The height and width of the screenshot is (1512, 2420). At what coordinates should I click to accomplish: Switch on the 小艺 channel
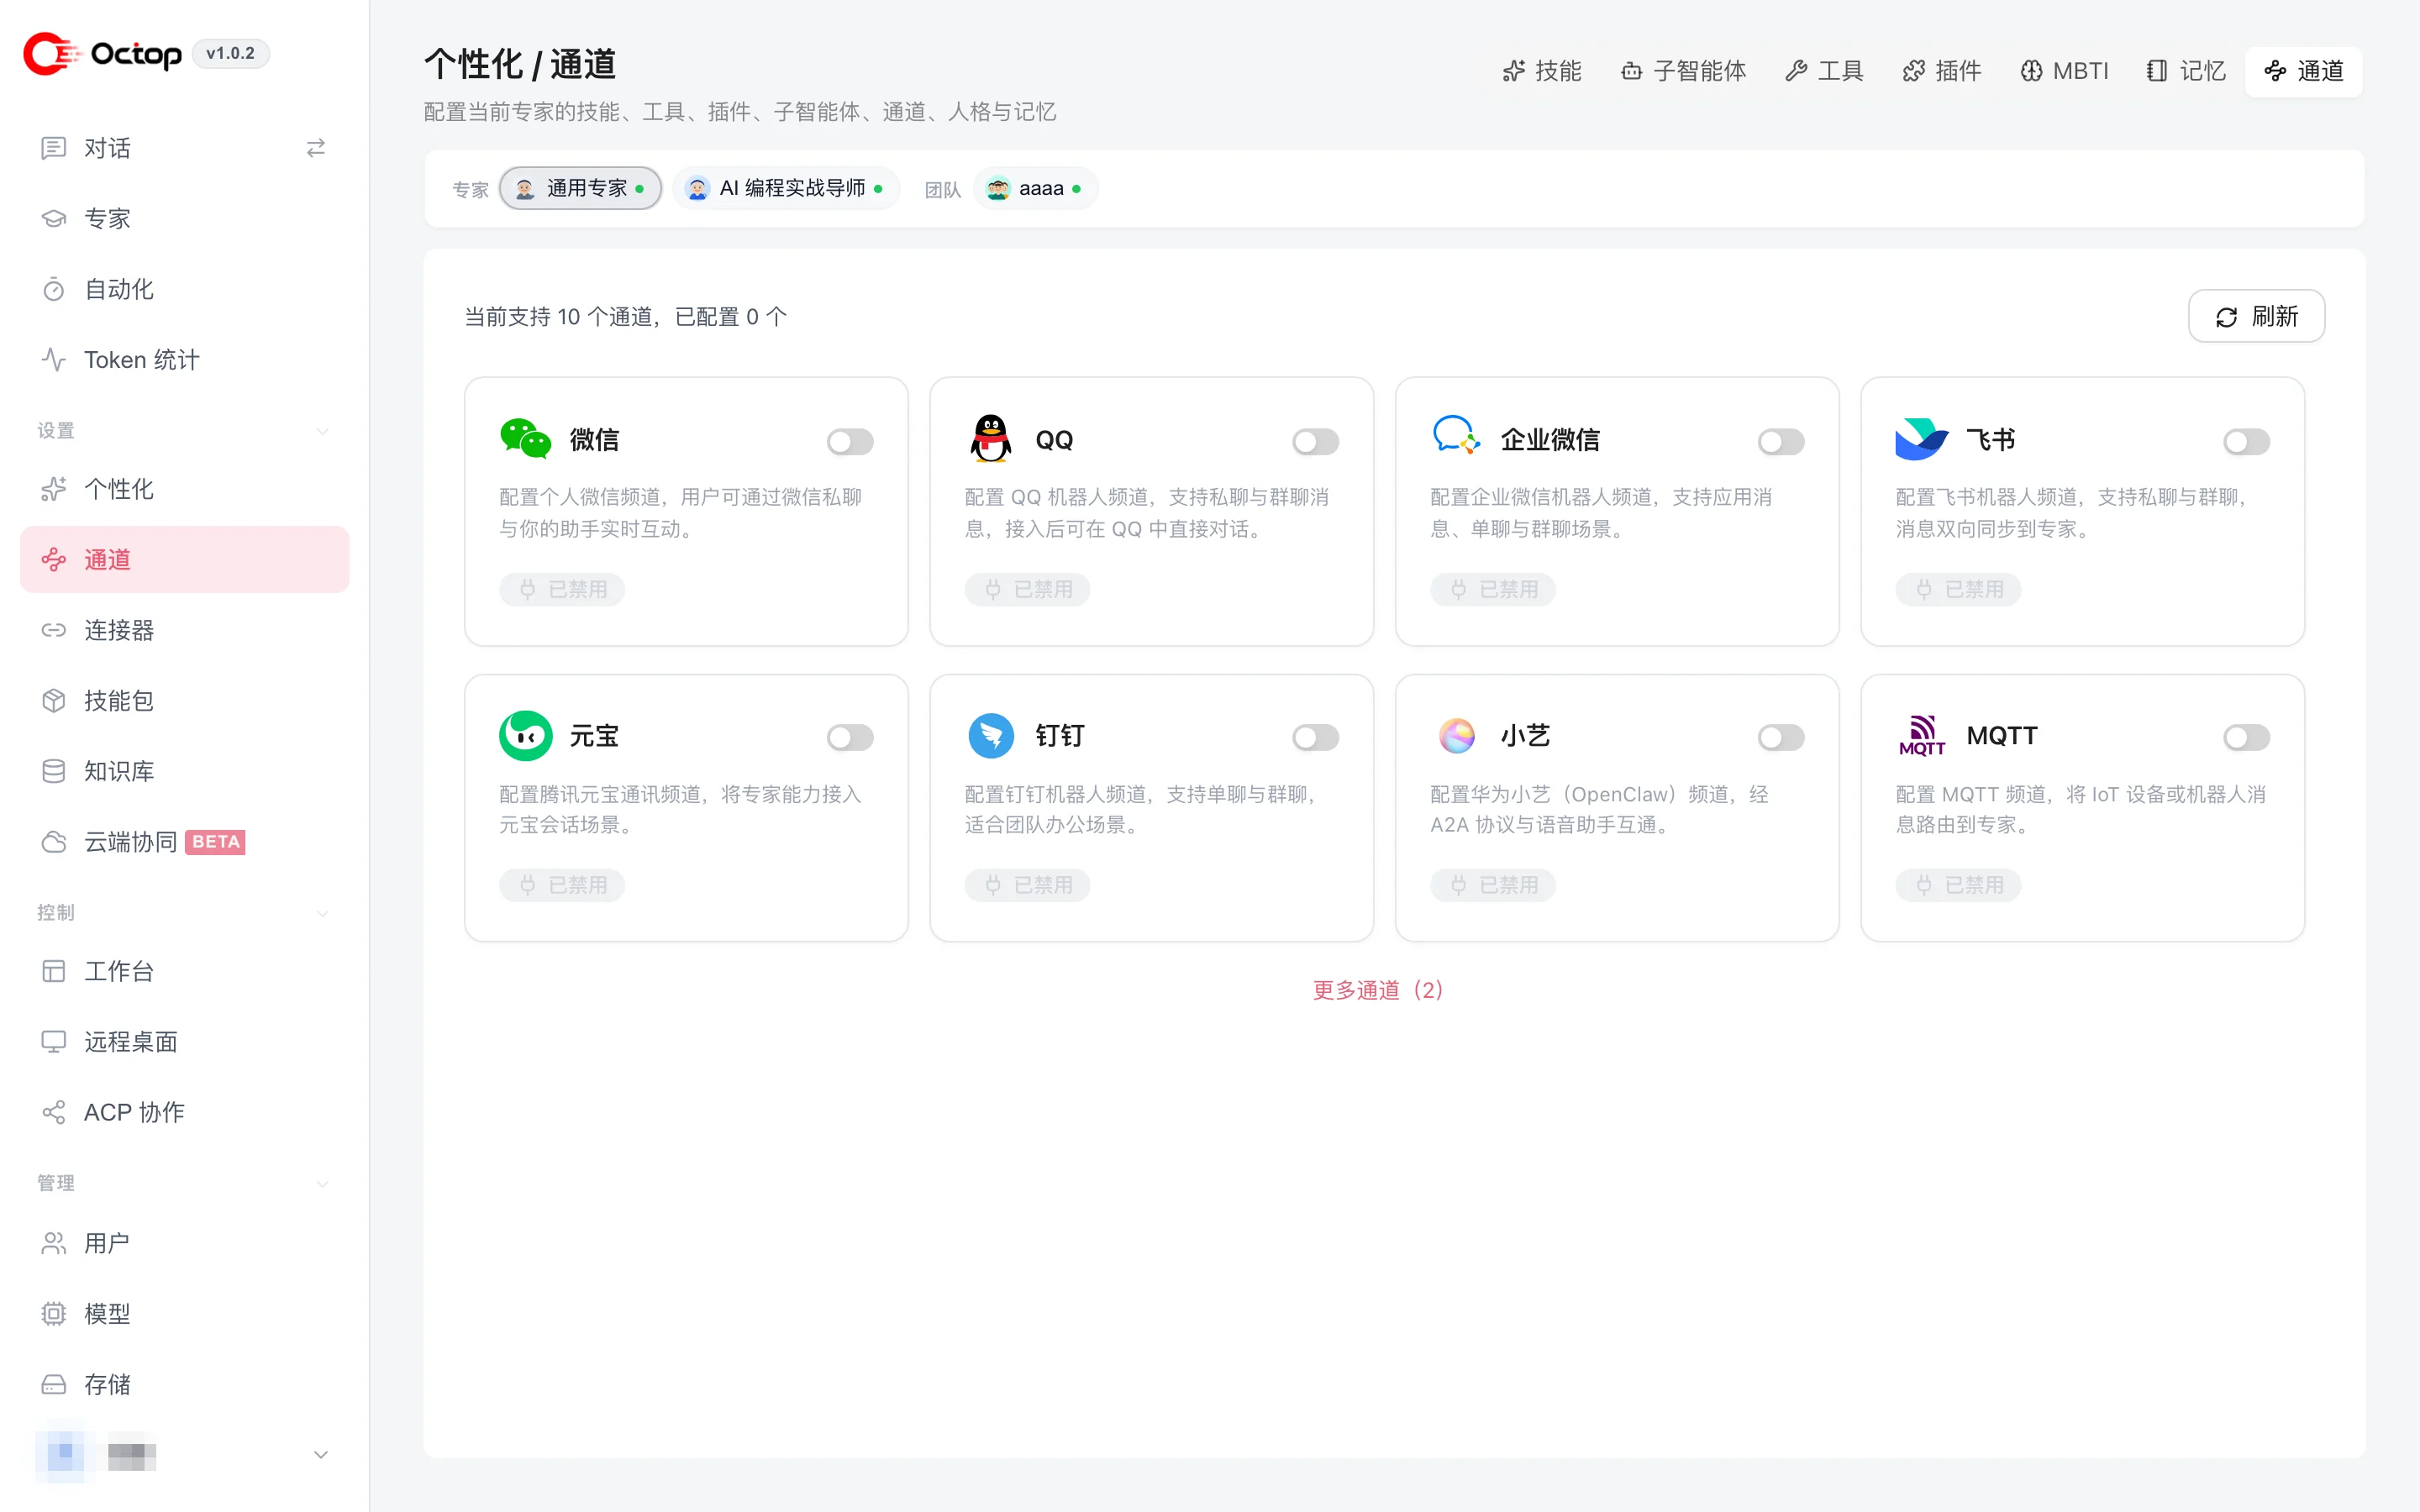[x=1781, y=738]
